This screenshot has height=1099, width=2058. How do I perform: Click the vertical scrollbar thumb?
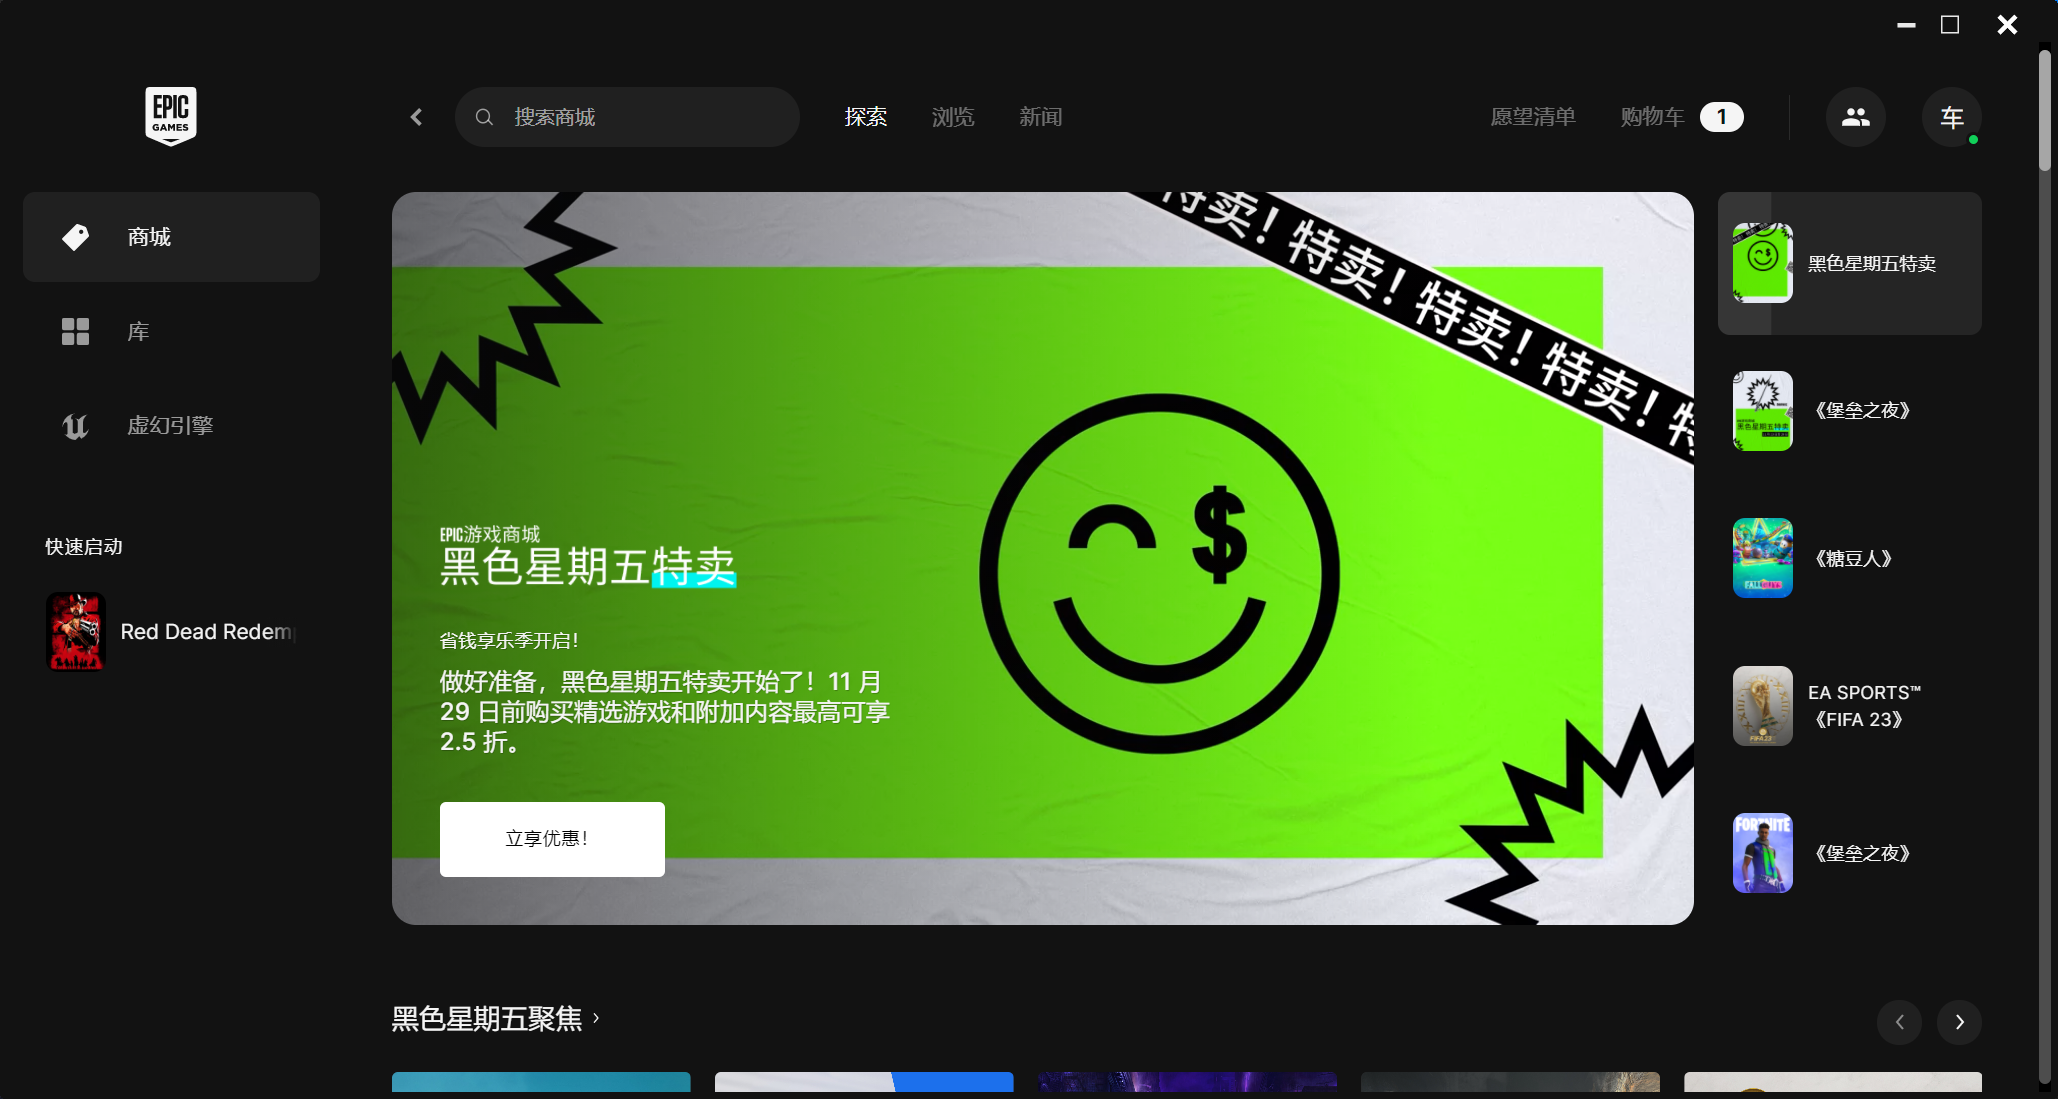click(2045, 110)
